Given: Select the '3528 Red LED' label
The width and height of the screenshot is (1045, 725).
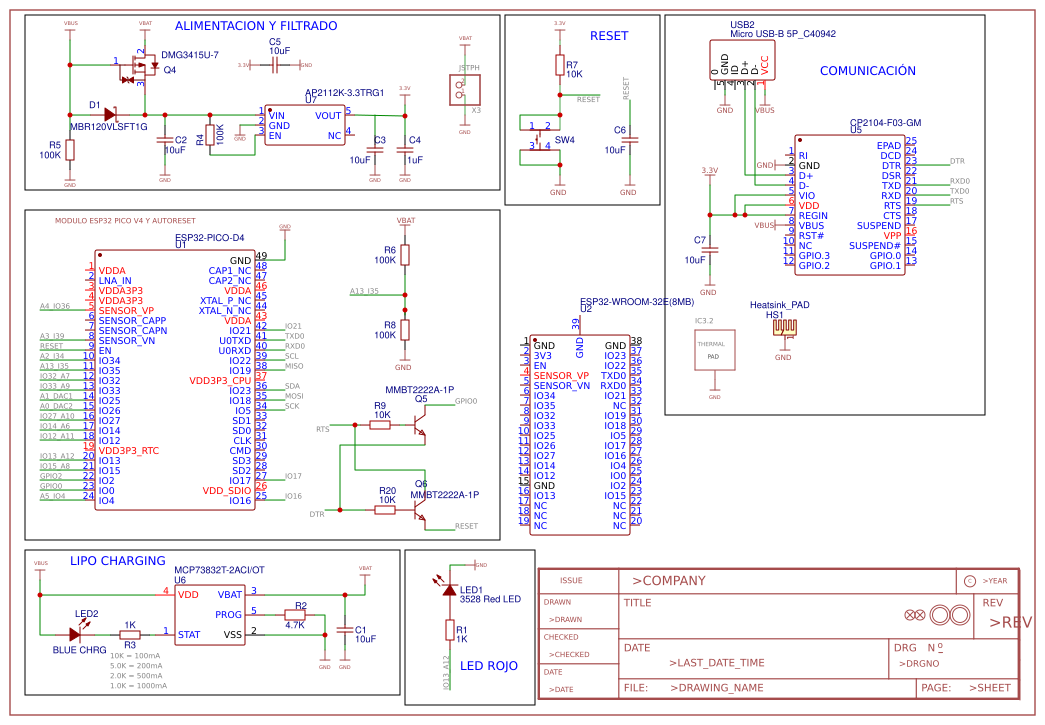Looking at the screenshot, I should tap(491, 599).
